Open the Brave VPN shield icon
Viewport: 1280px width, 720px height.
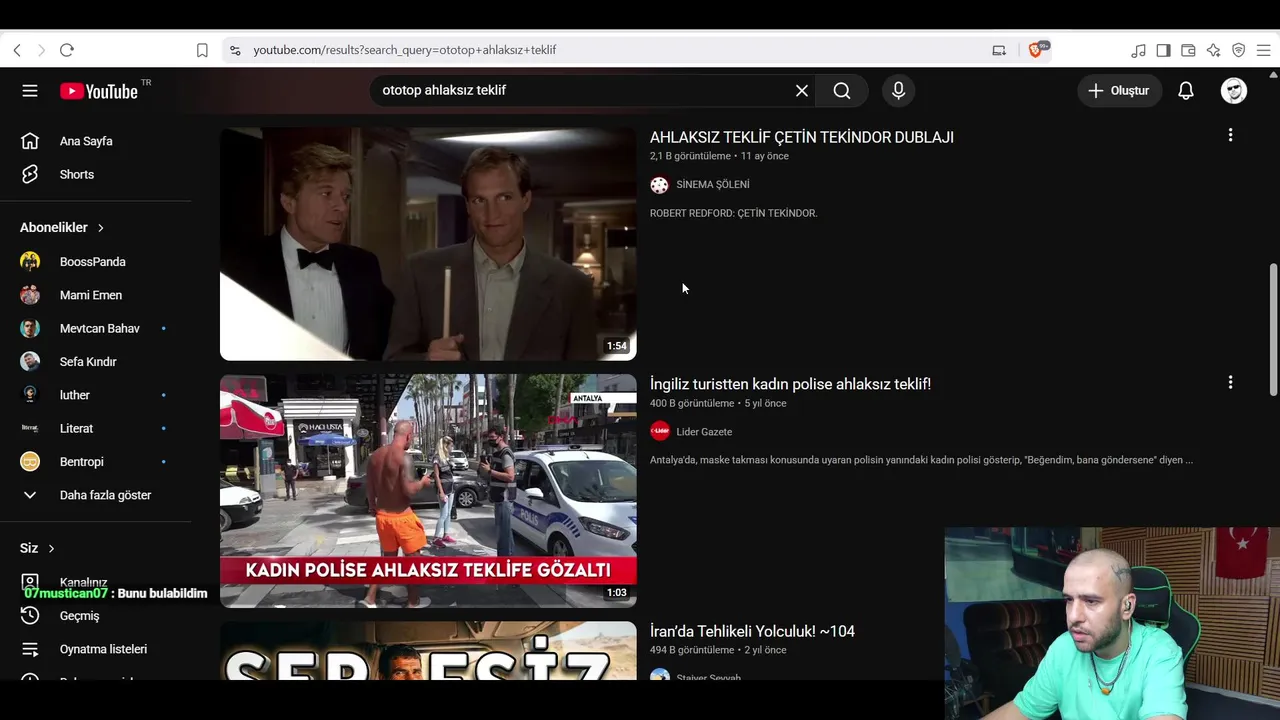[x=1239, y=50]
